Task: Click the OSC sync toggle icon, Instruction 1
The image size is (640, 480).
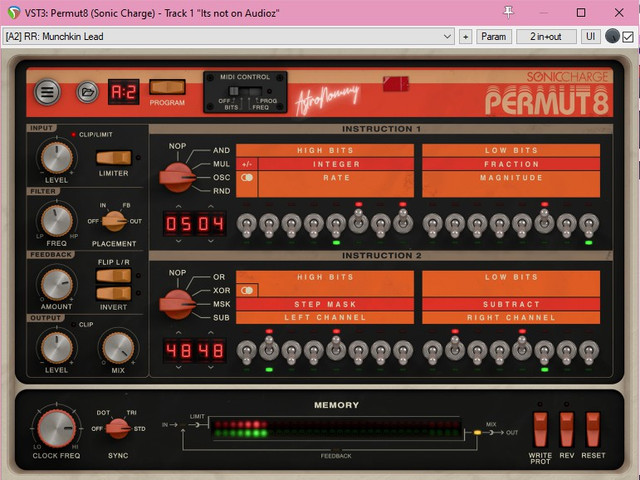Action: [247, 178]
